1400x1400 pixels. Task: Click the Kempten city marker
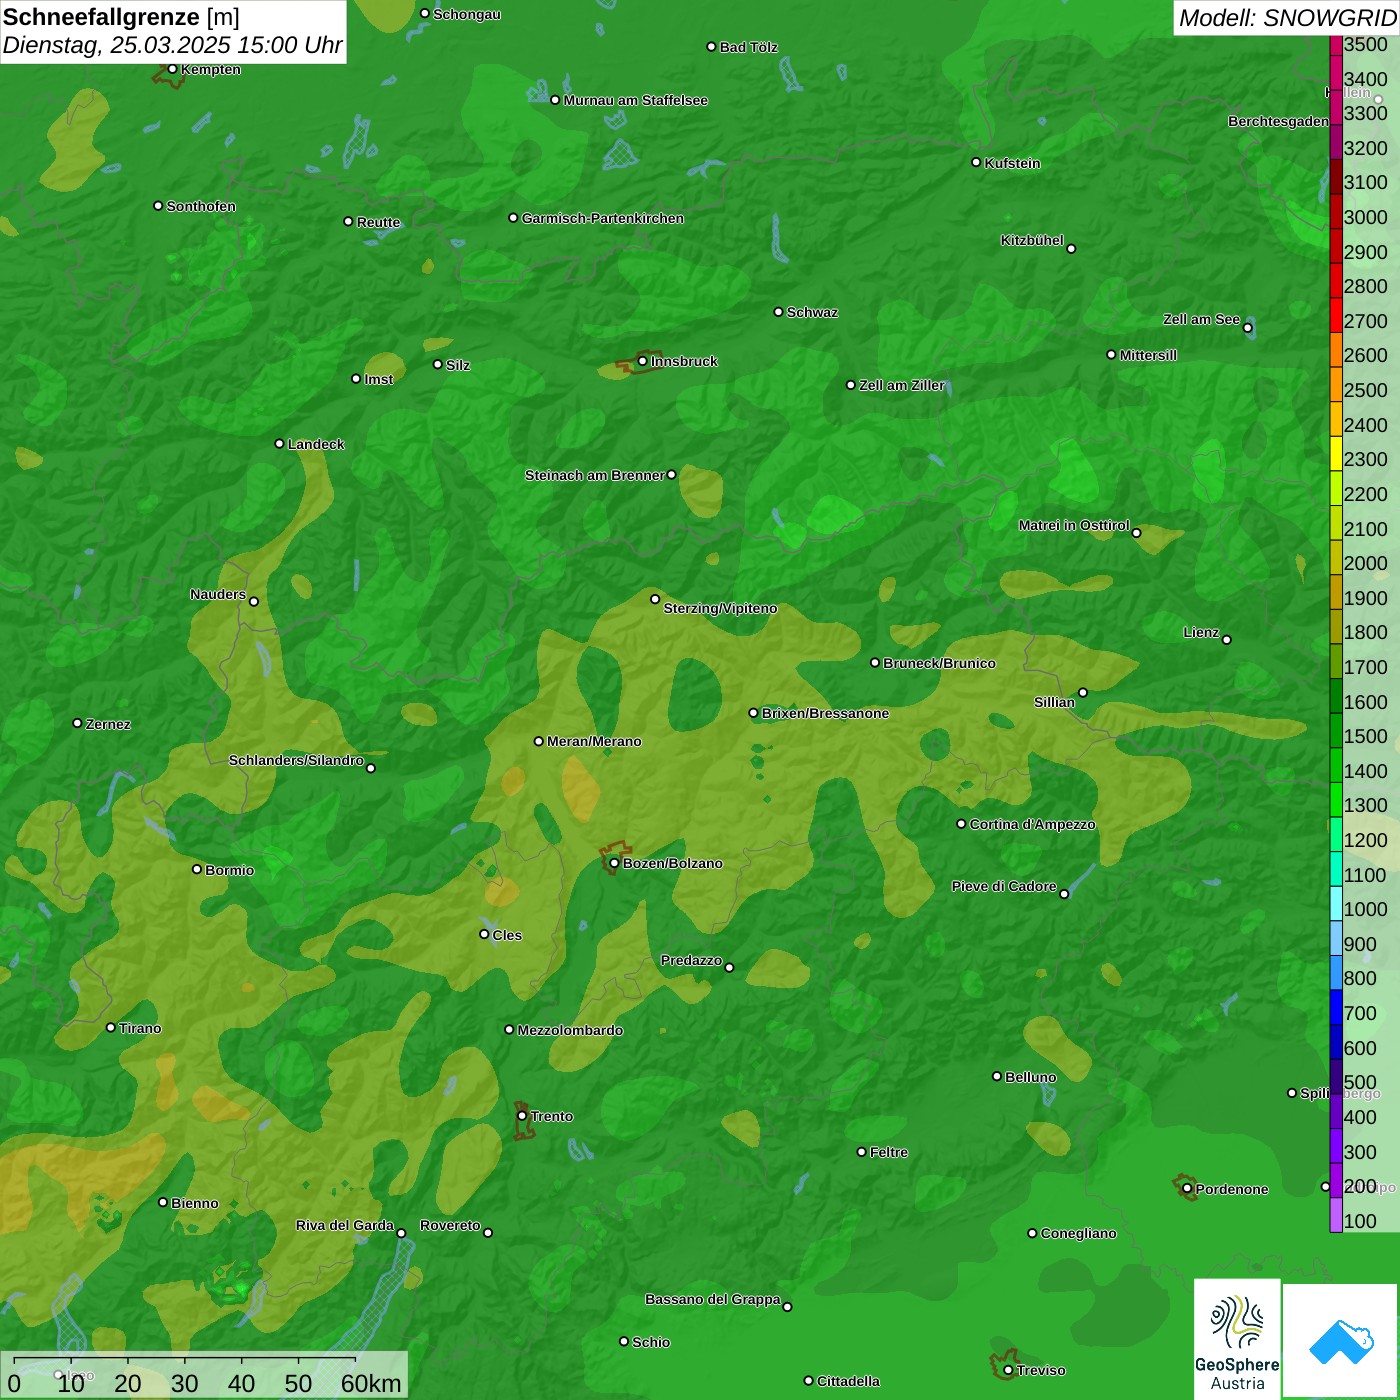click(x=172, y=69)
